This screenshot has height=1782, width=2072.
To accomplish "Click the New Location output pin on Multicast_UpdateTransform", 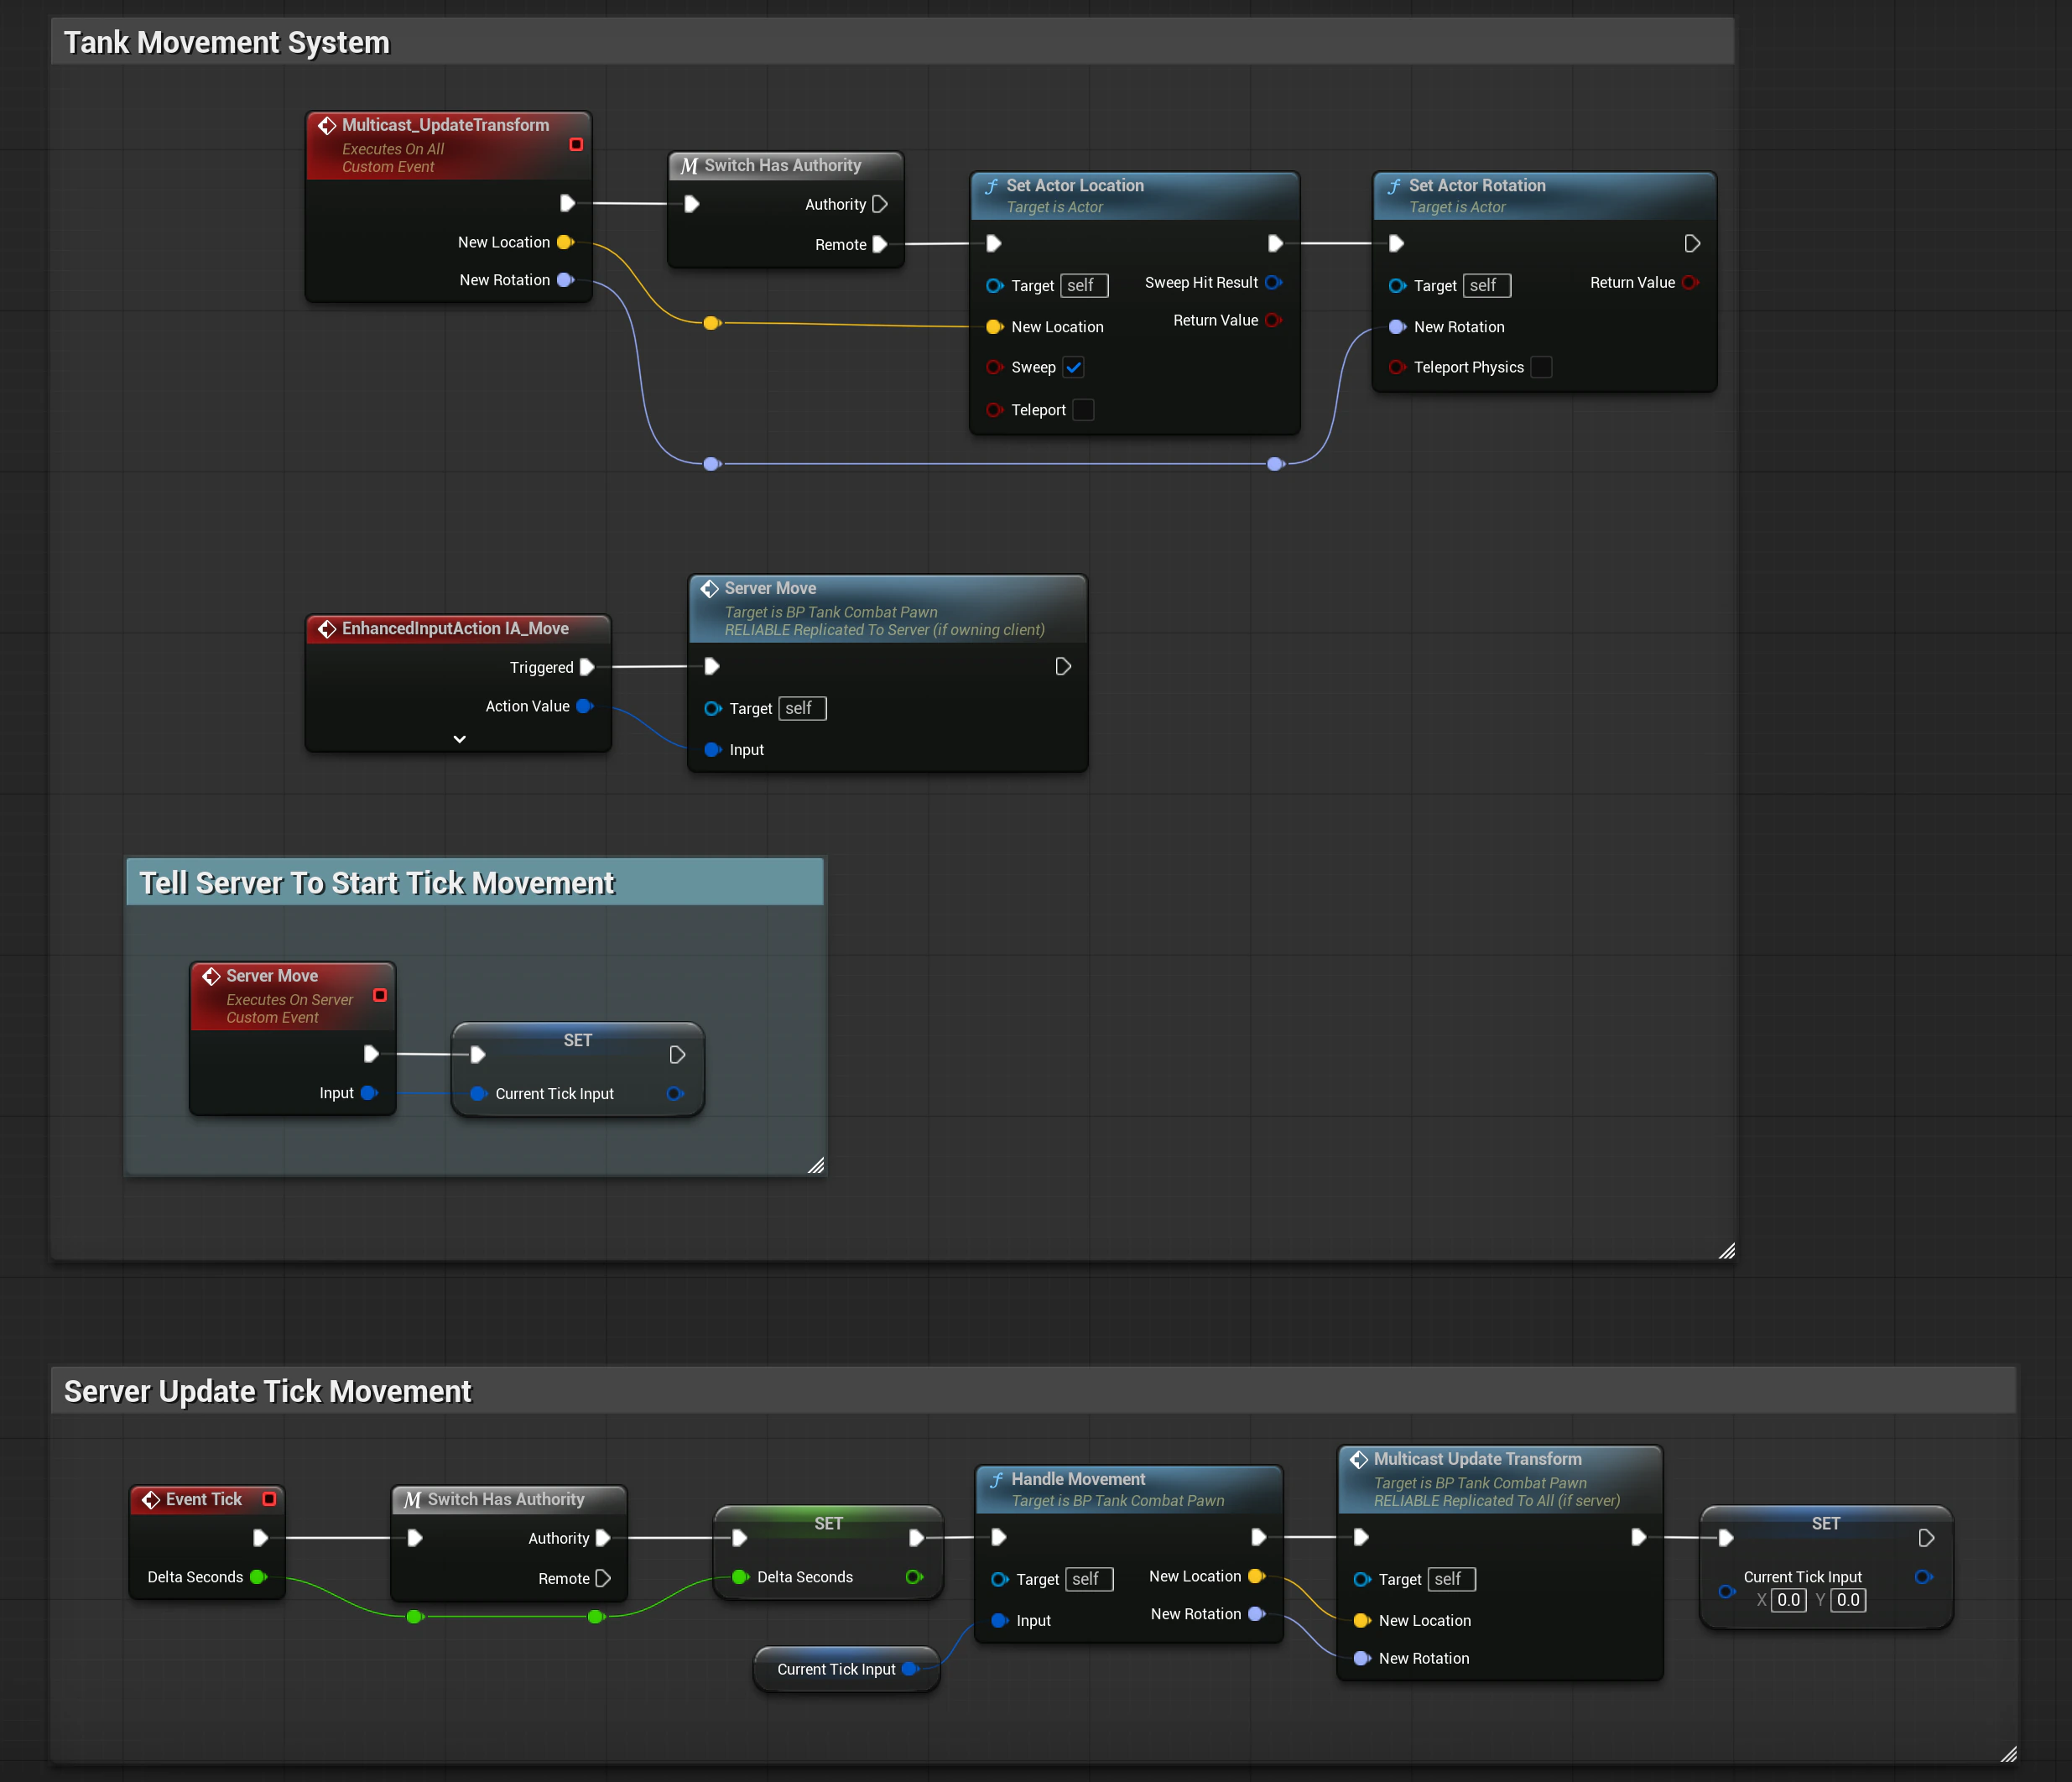I will [565, 242].
